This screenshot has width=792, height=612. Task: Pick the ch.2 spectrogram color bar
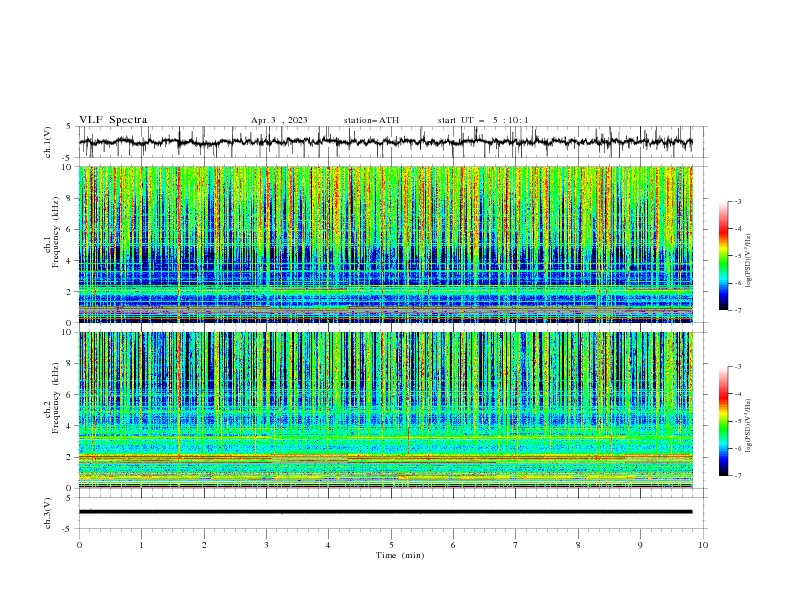[x=724, y=421]
